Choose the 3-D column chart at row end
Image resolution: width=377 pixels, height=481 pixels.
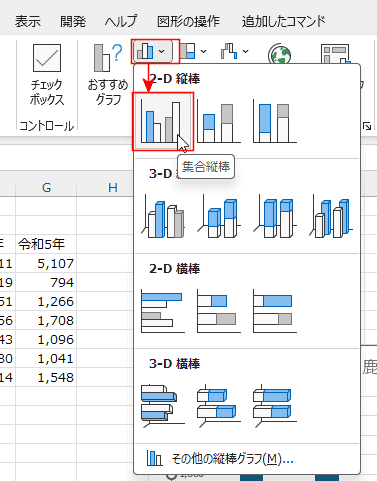pos(331,217)
